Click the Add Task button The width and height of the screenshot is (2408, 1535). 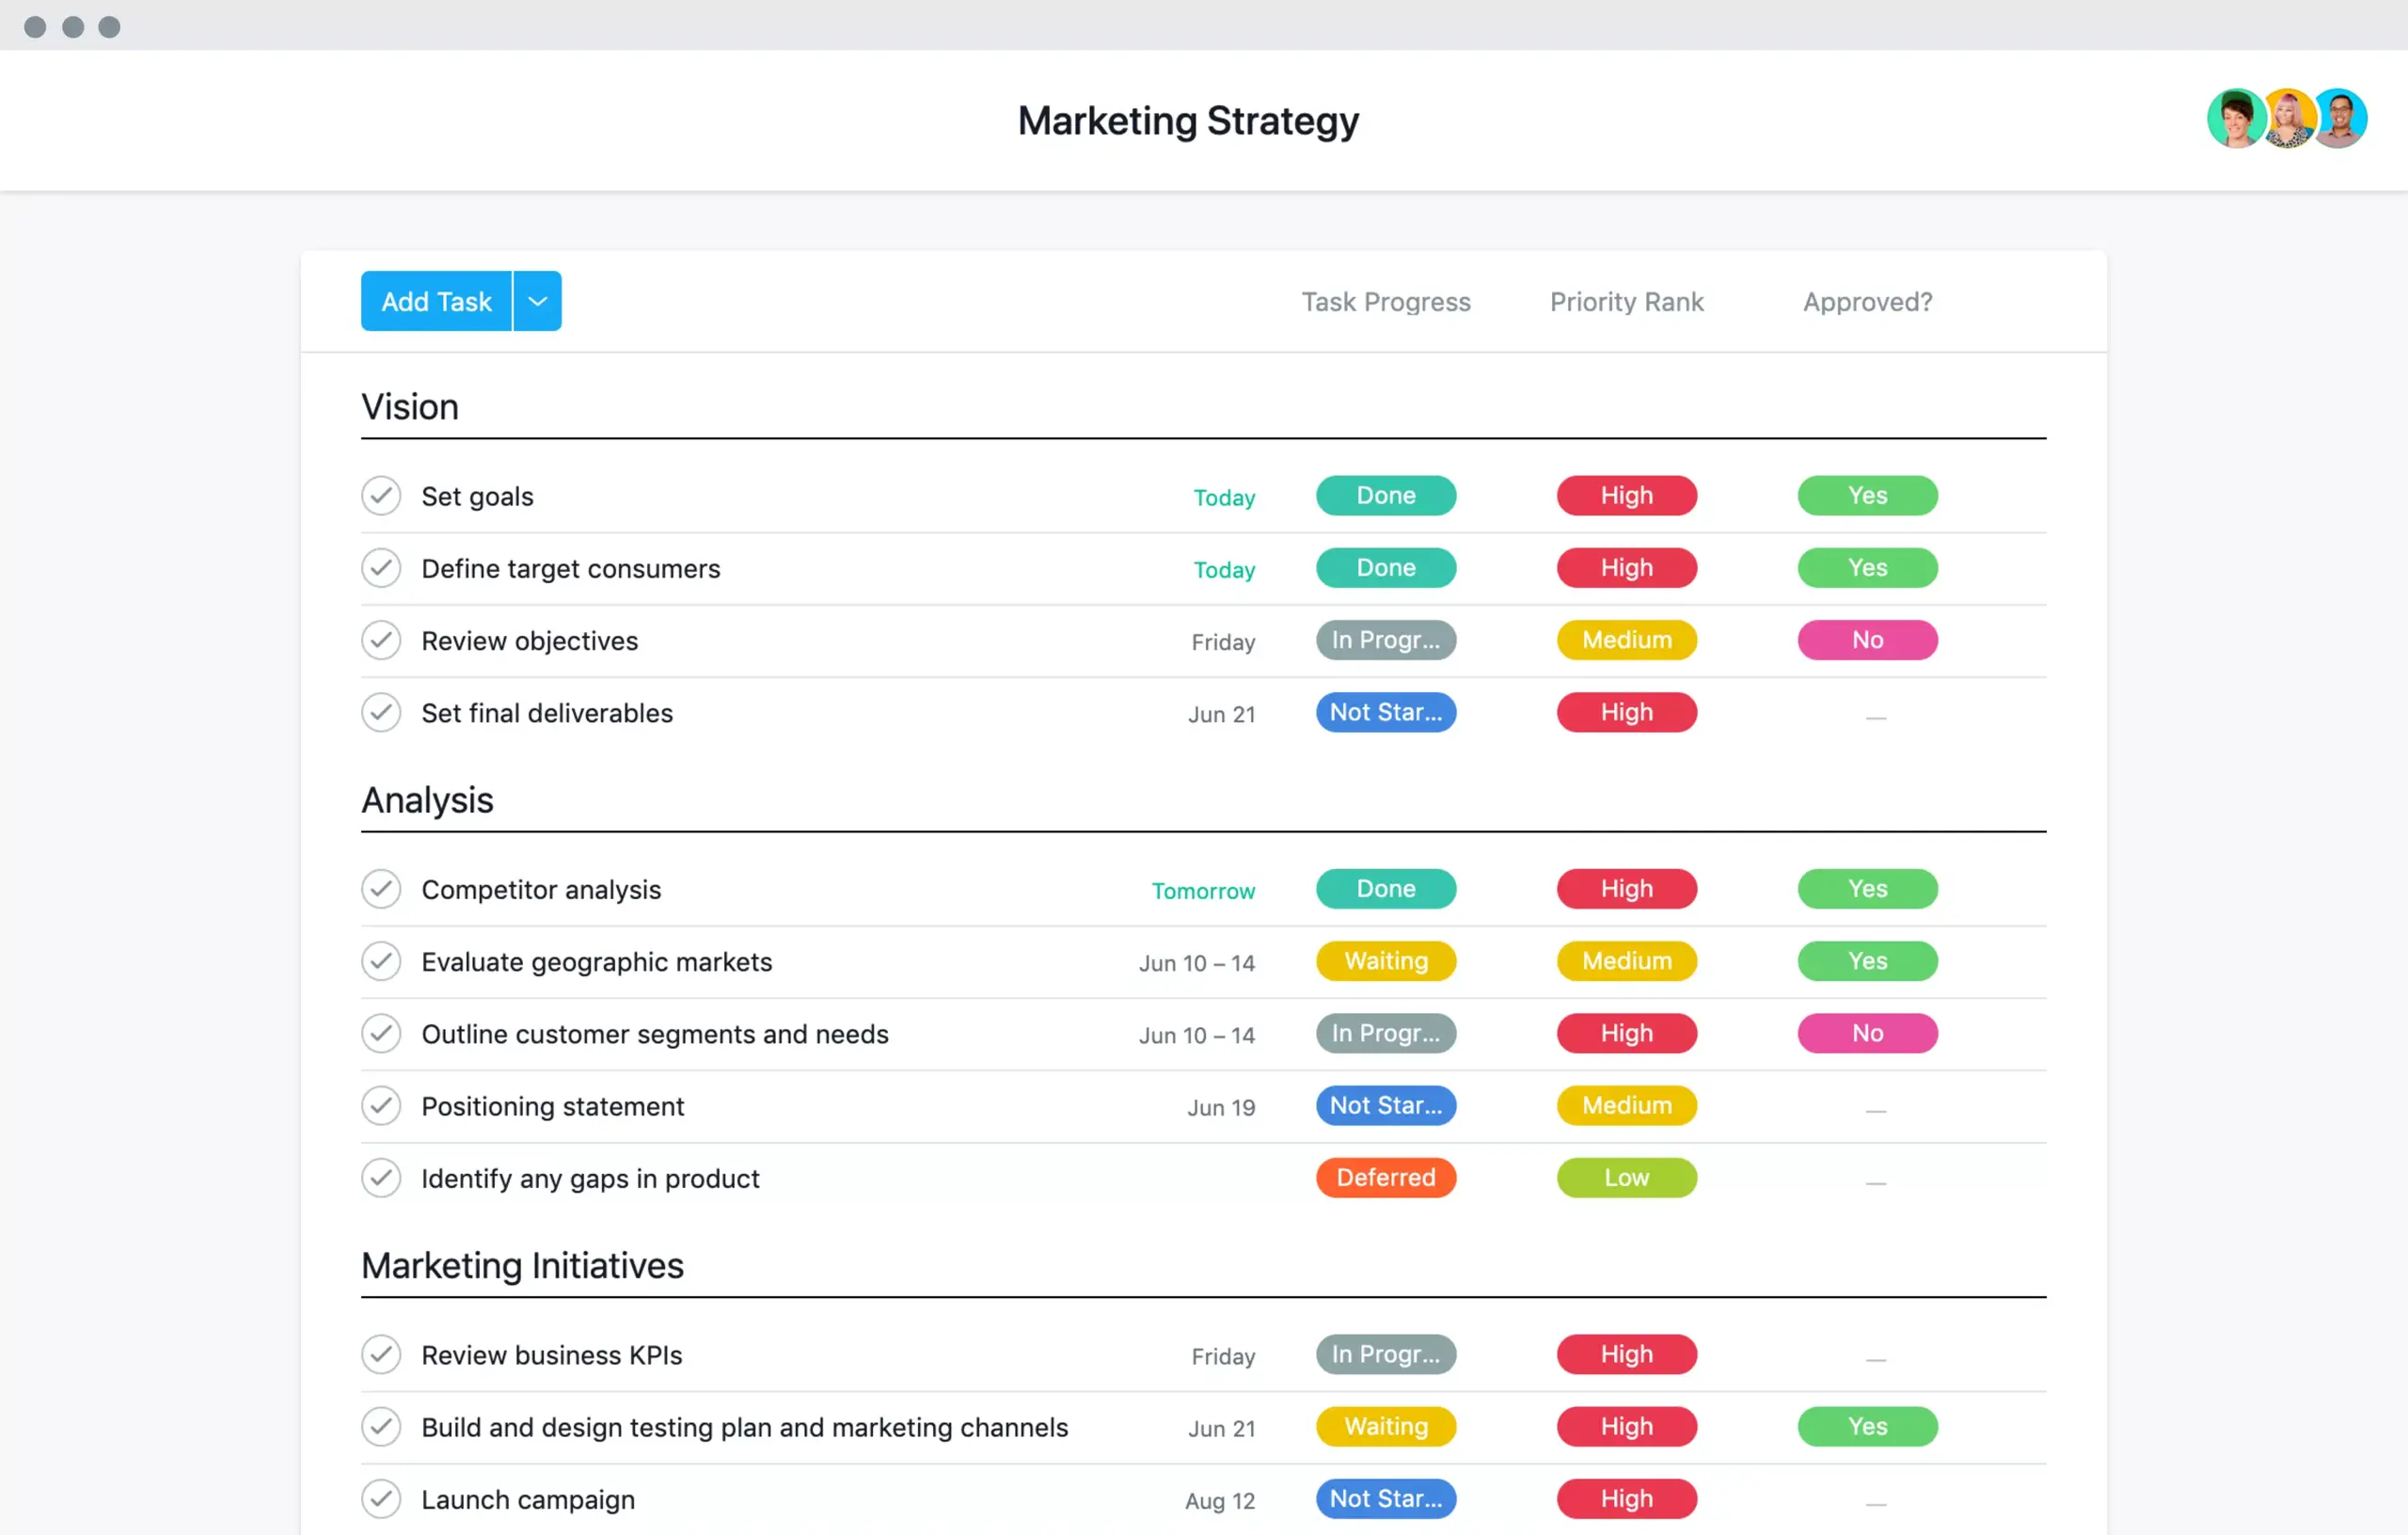pos(436,300)
